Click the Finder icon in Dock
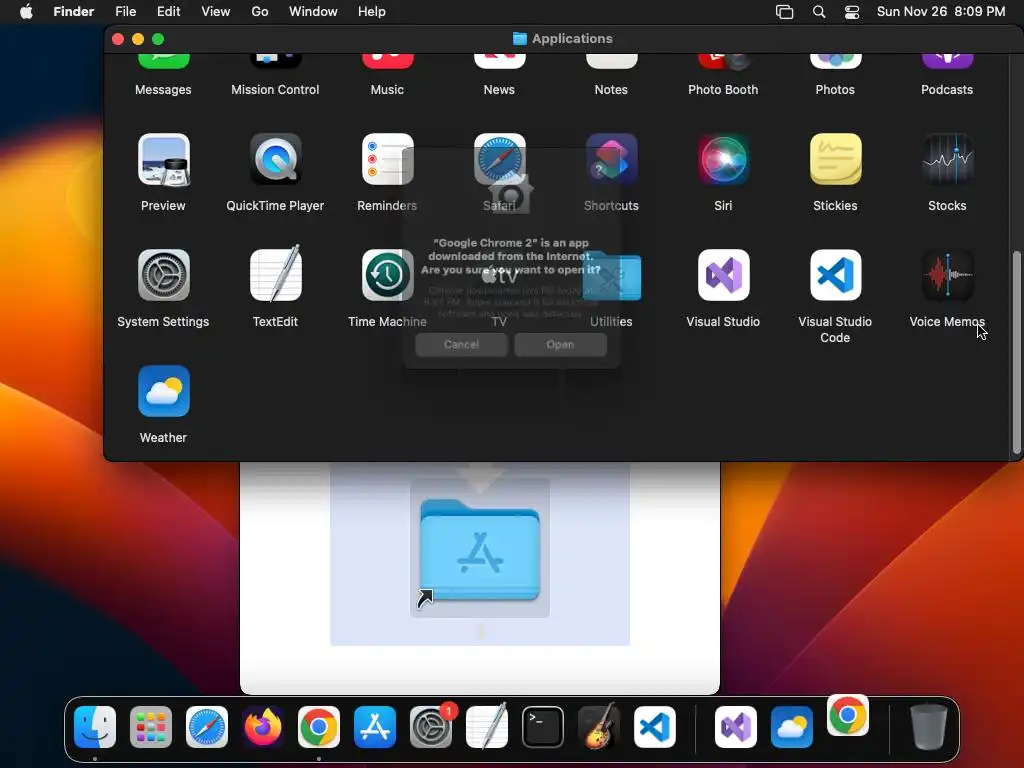Screen dimensions: 1024x768 click(x=95, y=727)
